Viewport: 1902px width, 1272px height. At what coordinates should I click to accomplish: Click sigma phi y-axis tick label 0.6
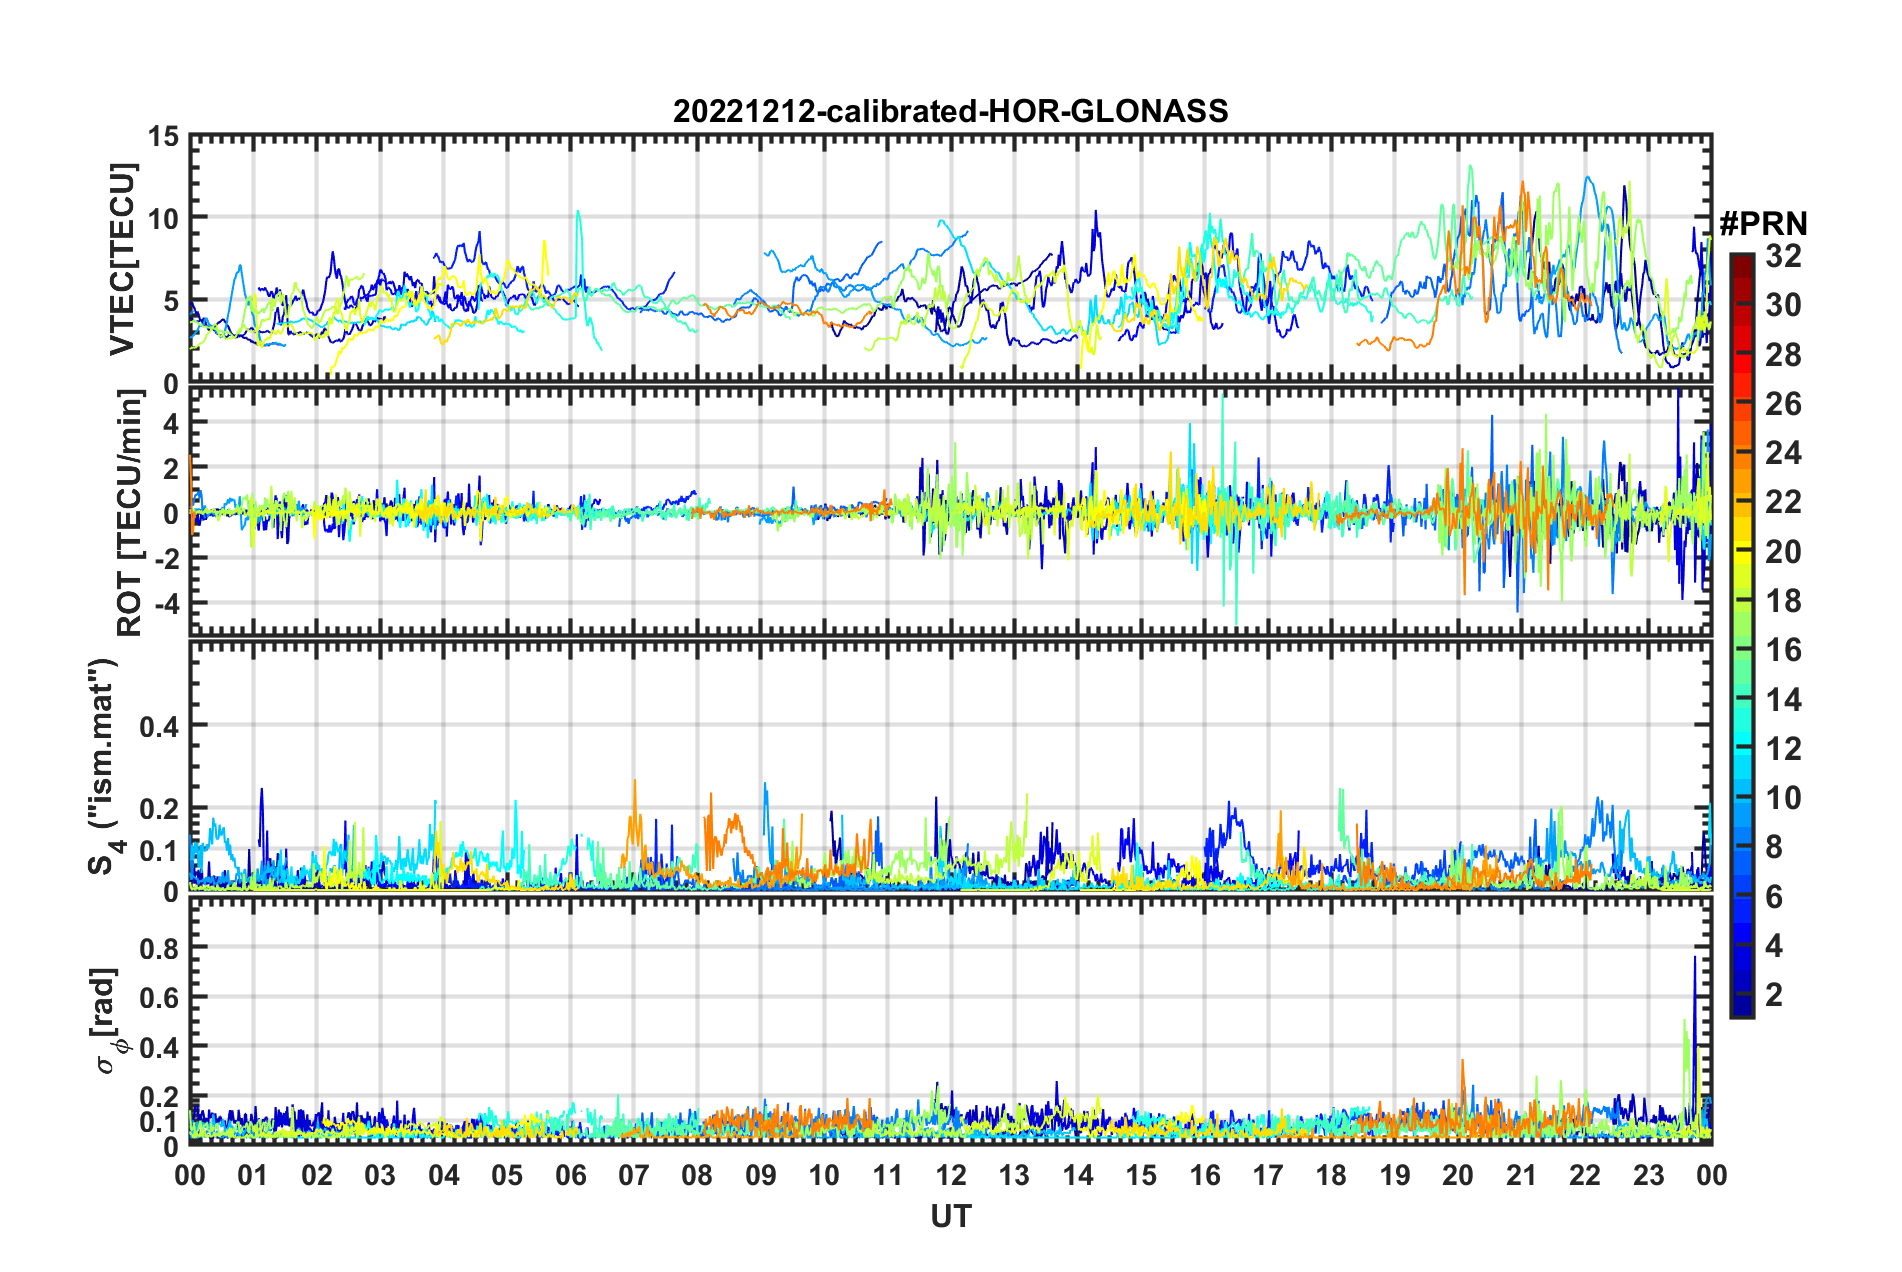pyautogui.click(x=160, y=997)
